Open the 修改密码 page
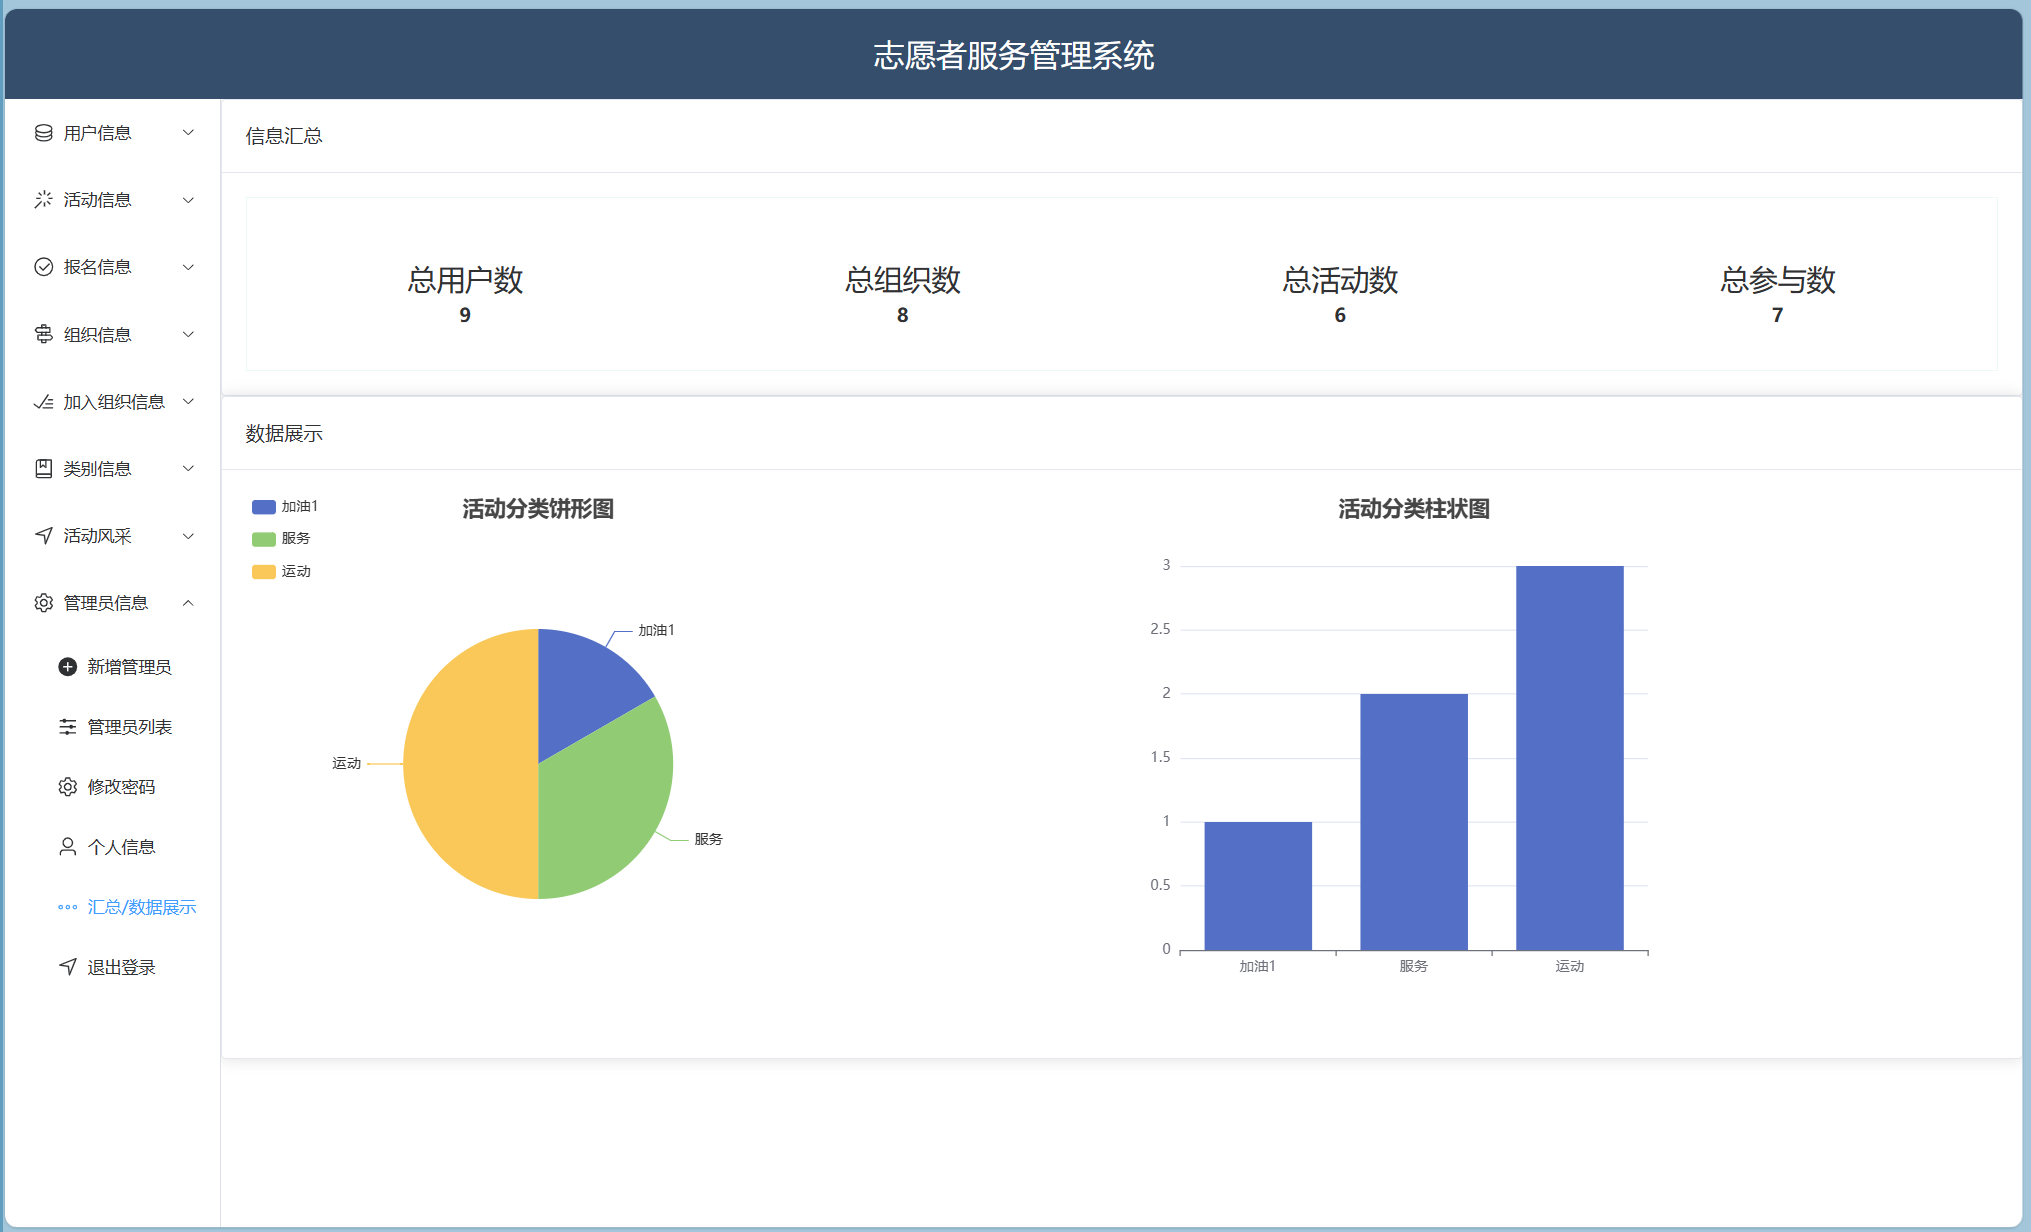The height and width of the screenshot is (1232, 2031). click(x=112, y=787)
